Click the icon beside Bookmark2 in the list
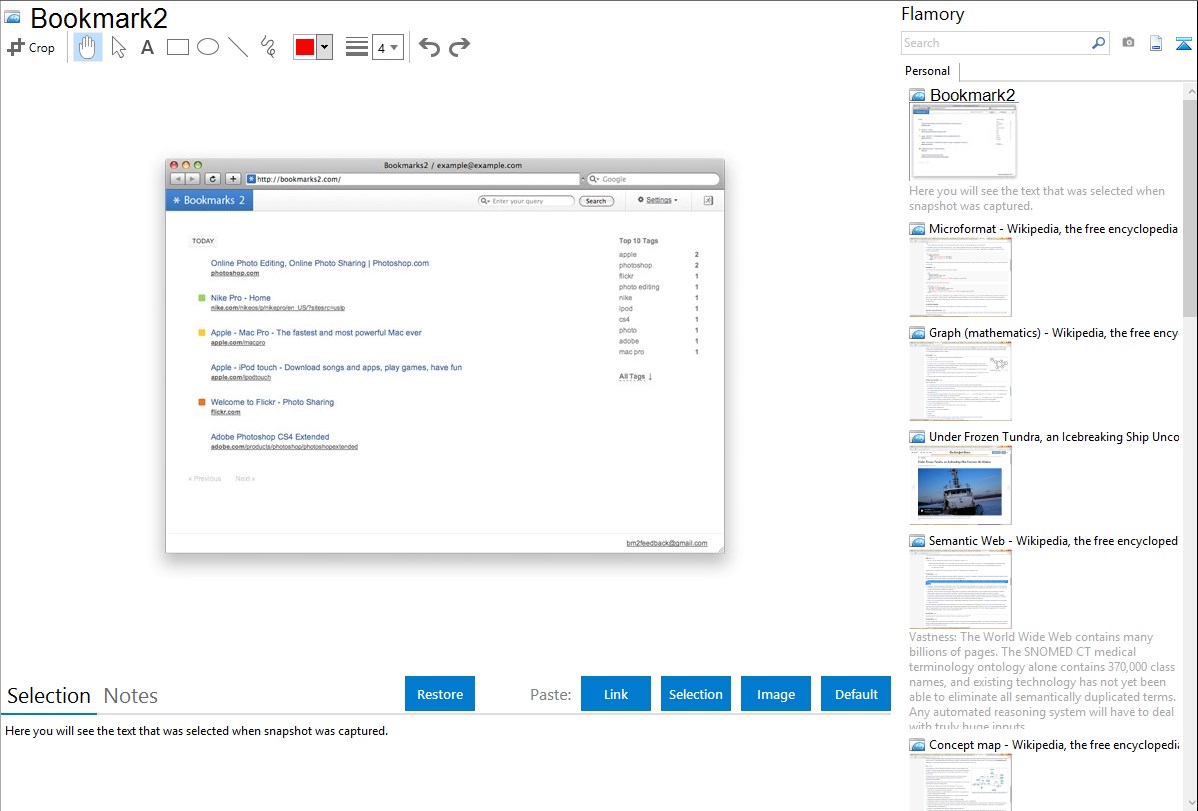The image size is (1198, 811). (918, 95)
